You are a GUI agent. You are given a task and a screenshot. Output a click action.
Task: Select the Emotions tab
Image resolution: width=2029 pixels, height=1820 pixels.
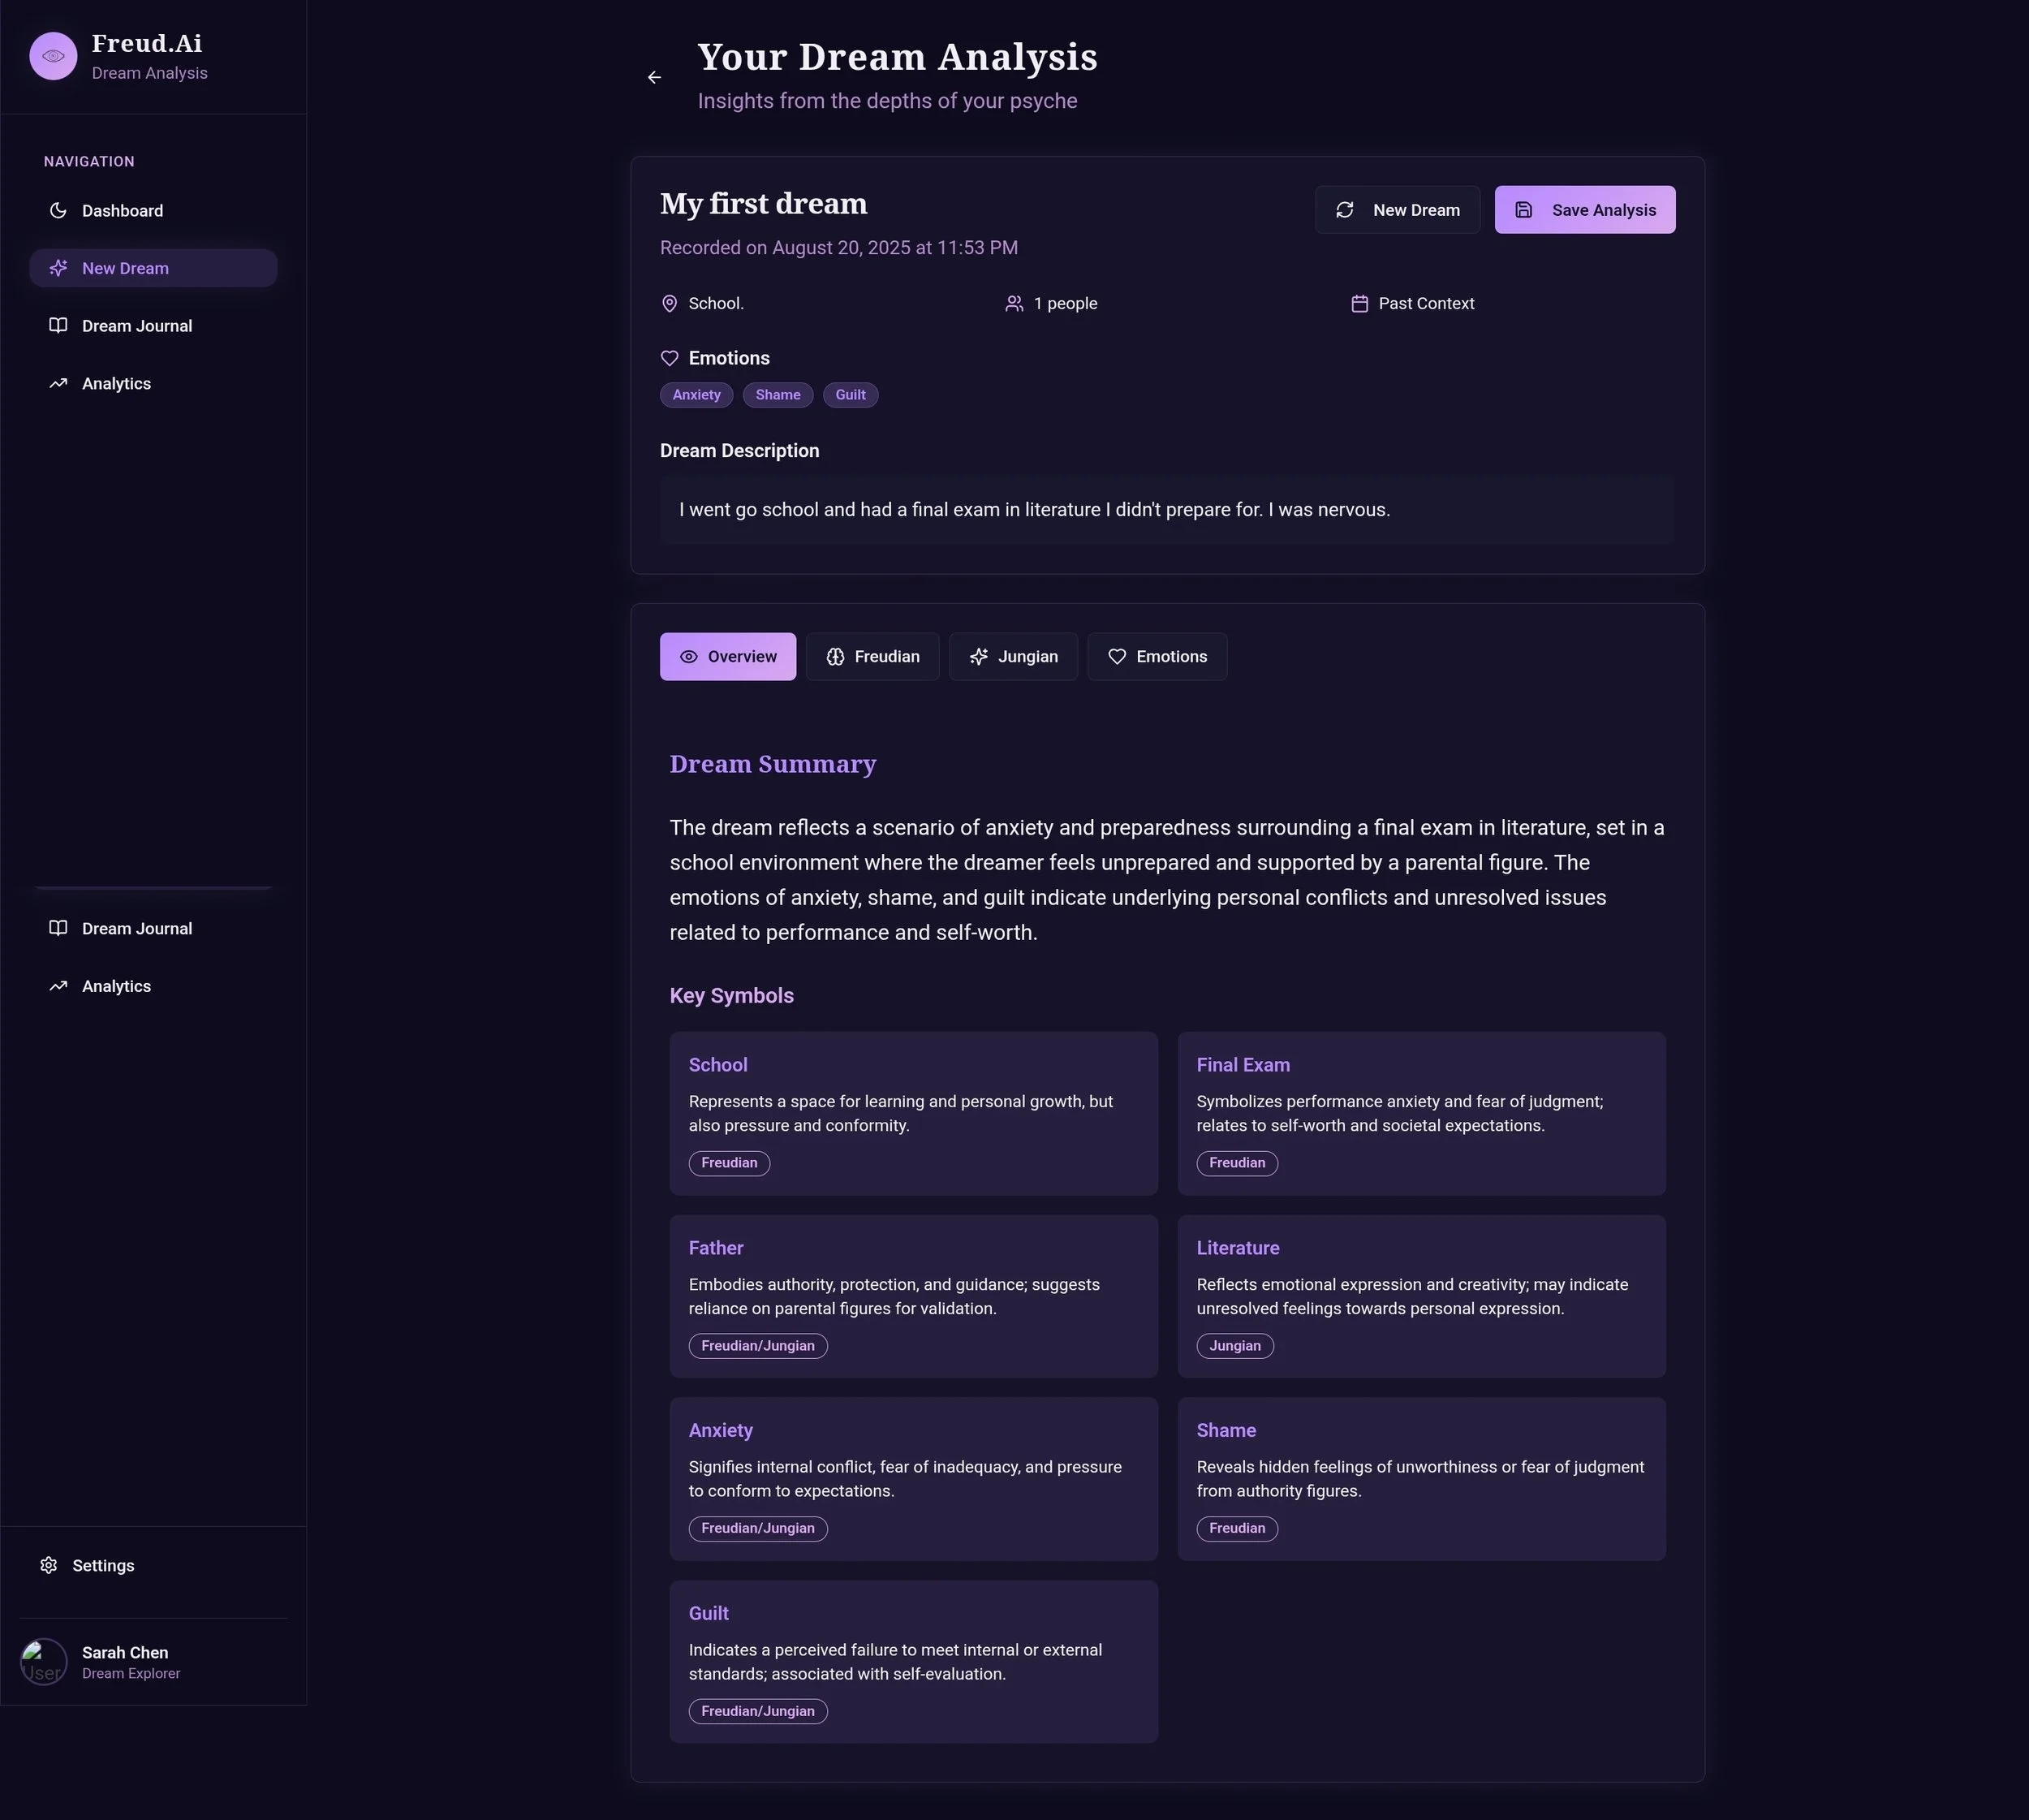pyautogui.click(x=1157, y=656)
